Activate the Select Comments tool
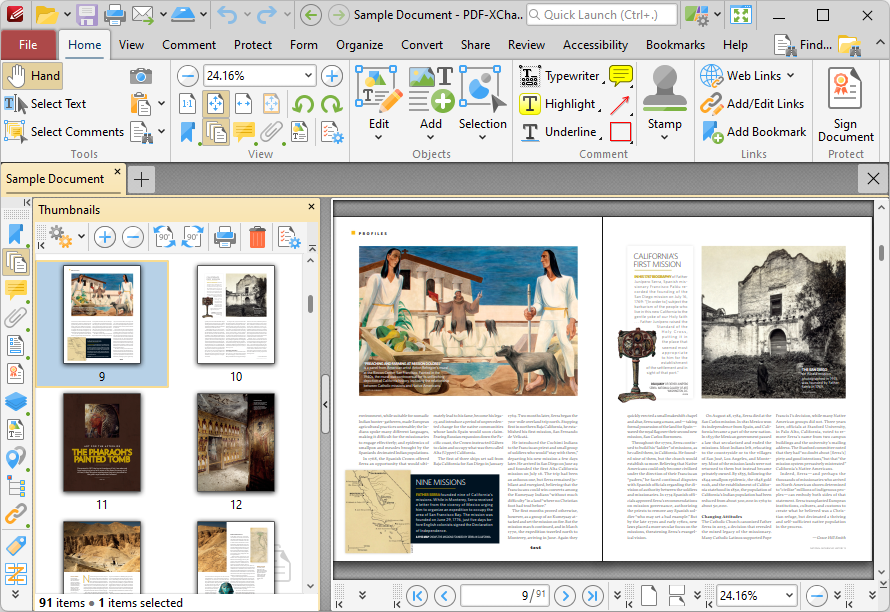This screenshot has height=612, width=890. click(x=64, y=132)
